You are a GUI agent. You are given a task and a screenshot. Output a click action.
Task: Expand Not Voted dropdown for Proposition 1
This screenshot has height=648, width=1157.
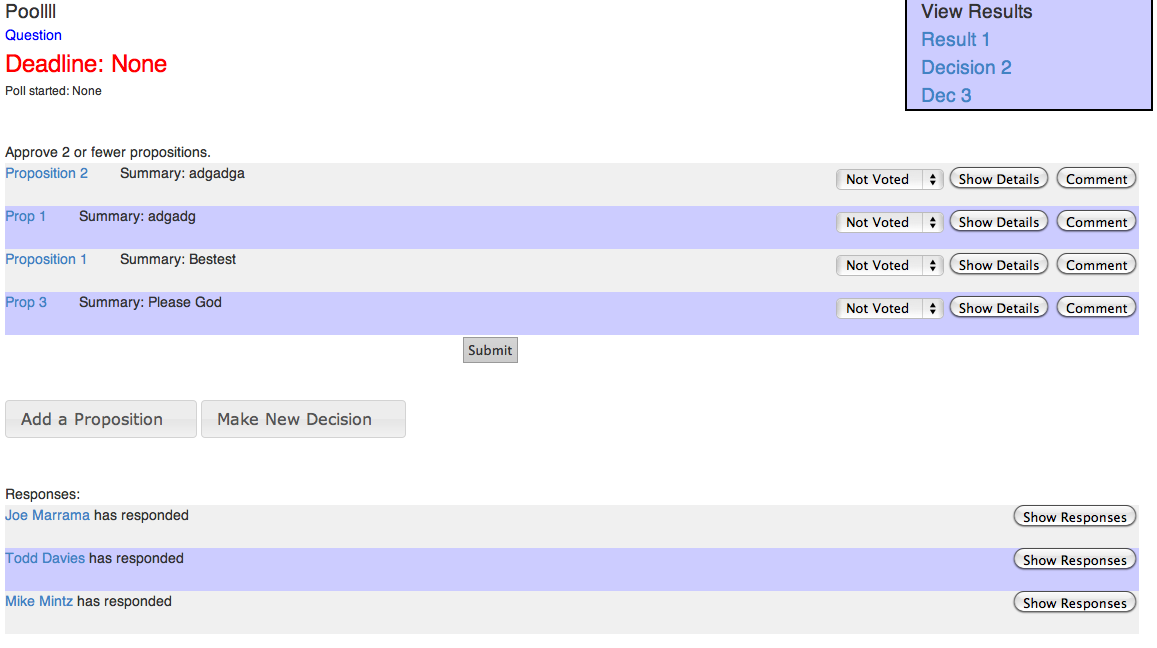889,266
